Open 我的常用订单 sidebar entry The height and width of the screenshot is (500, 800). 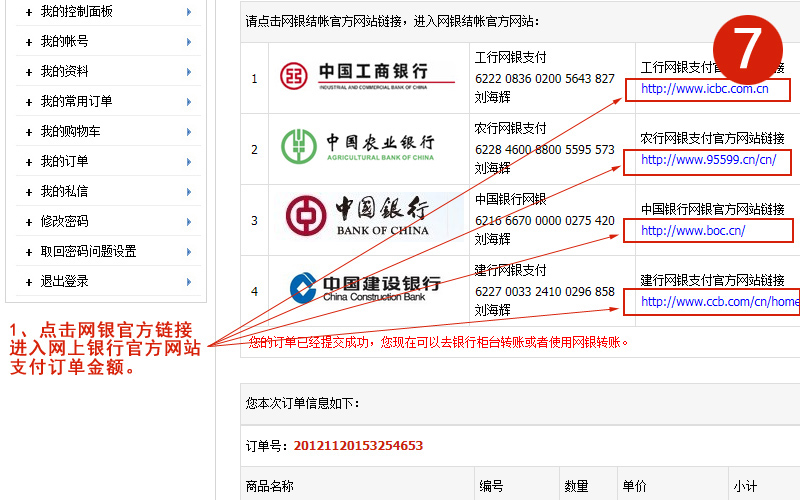(x=77, y=102)
